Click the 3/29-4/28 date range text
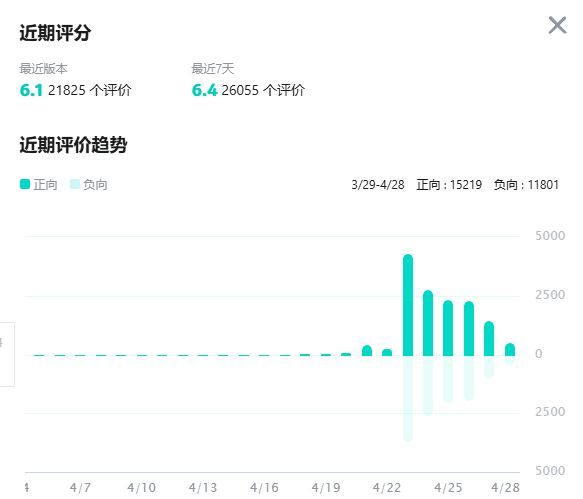 tap(378, 184)
